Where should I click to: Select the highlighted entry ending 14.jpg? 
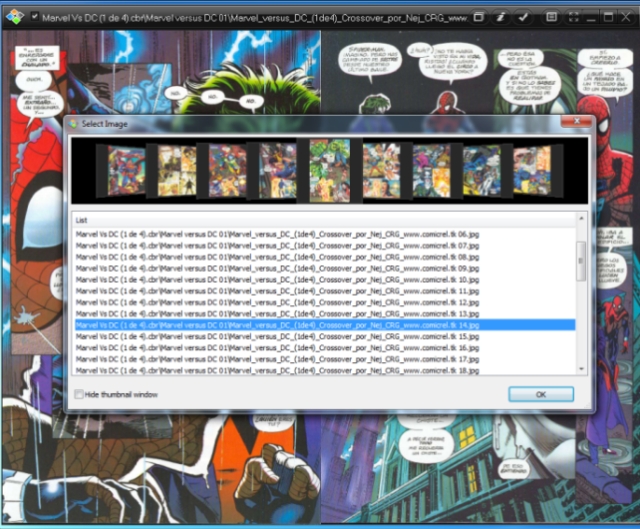pos(325,325)
